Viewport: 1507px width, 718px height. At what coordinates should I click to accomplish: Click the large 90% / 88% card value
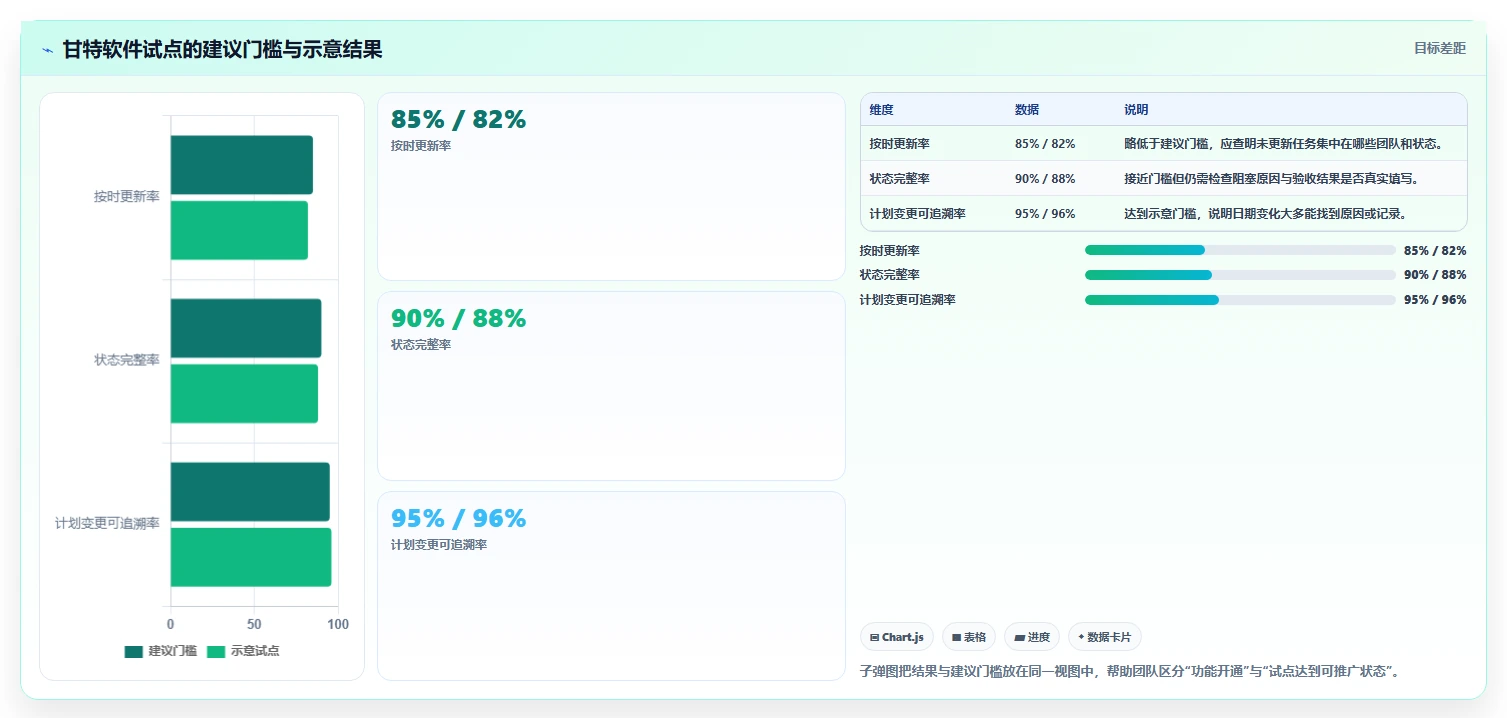[x=458, y=319]
